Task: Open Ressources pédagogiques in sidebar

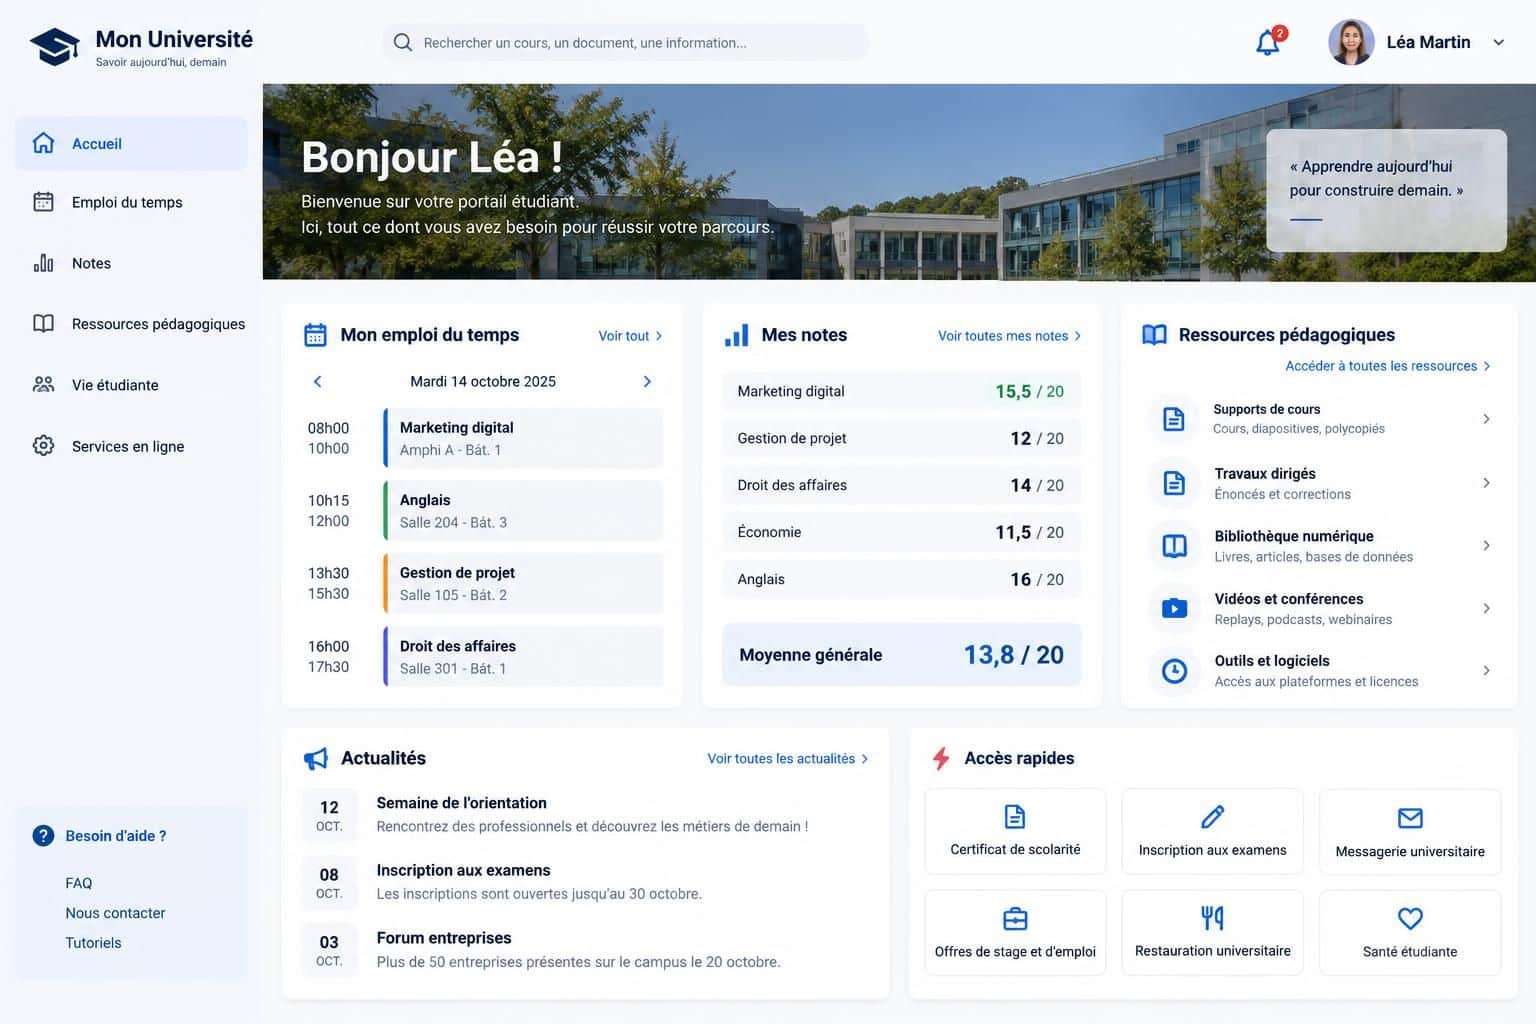Action: [131, 324]
